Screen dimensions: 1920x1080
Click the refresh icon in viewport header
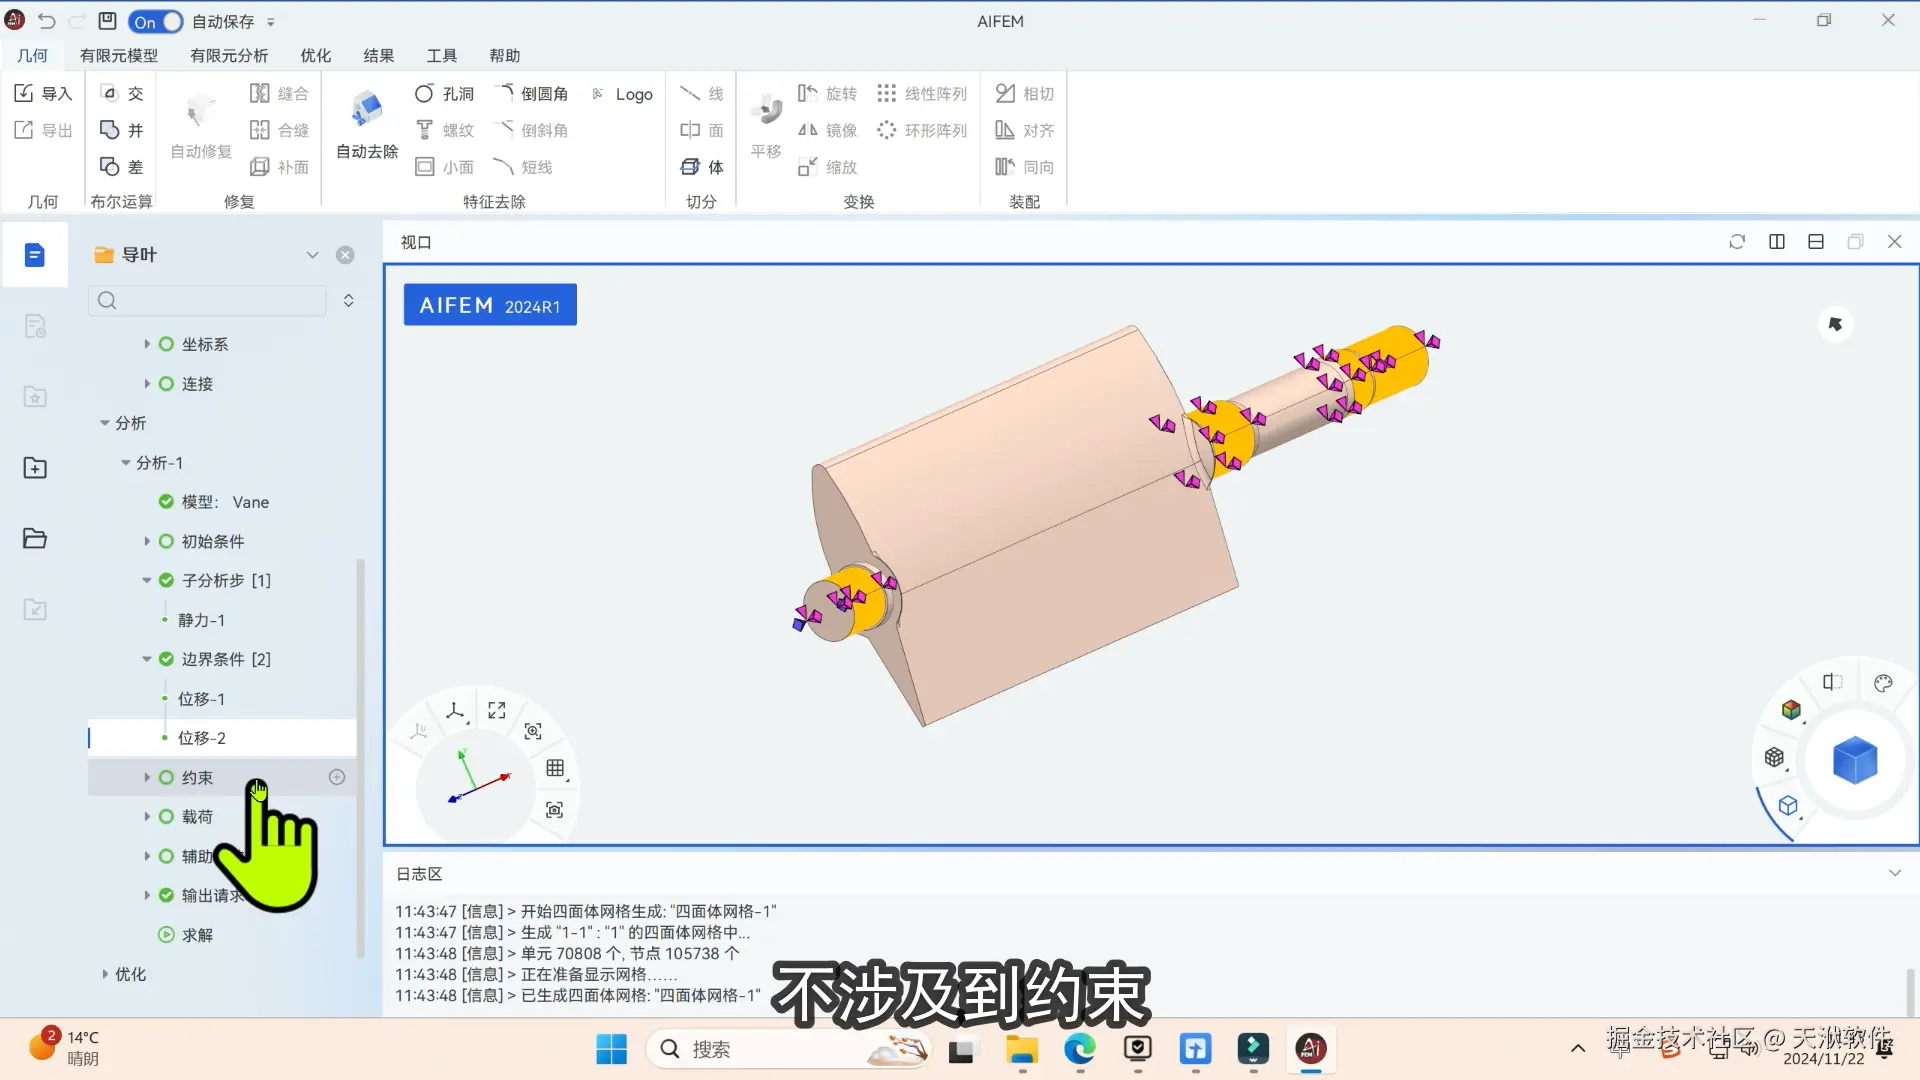(1737, 242)
